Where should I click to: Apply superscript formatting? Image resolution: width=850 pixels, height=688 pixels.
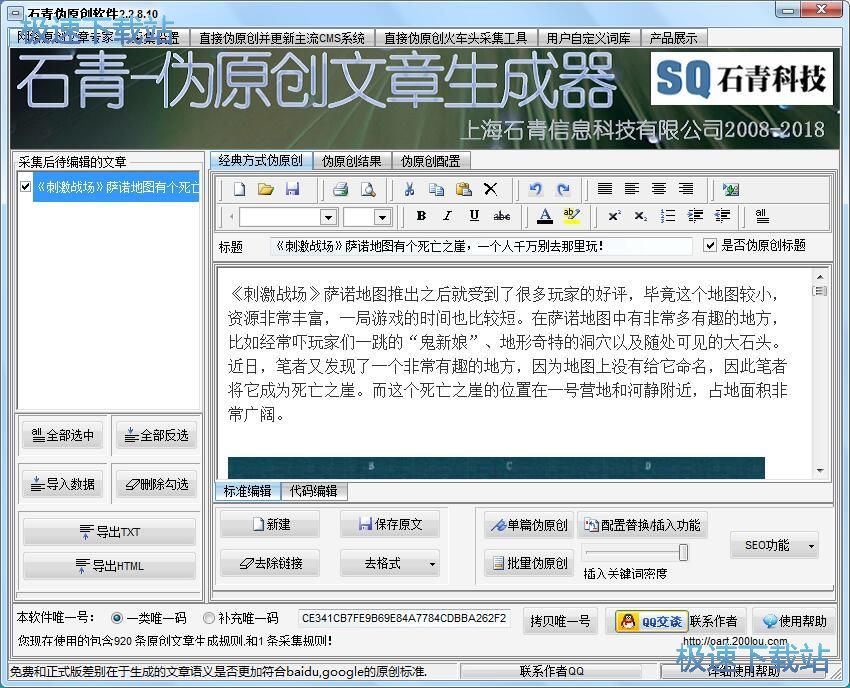point(614,216)
